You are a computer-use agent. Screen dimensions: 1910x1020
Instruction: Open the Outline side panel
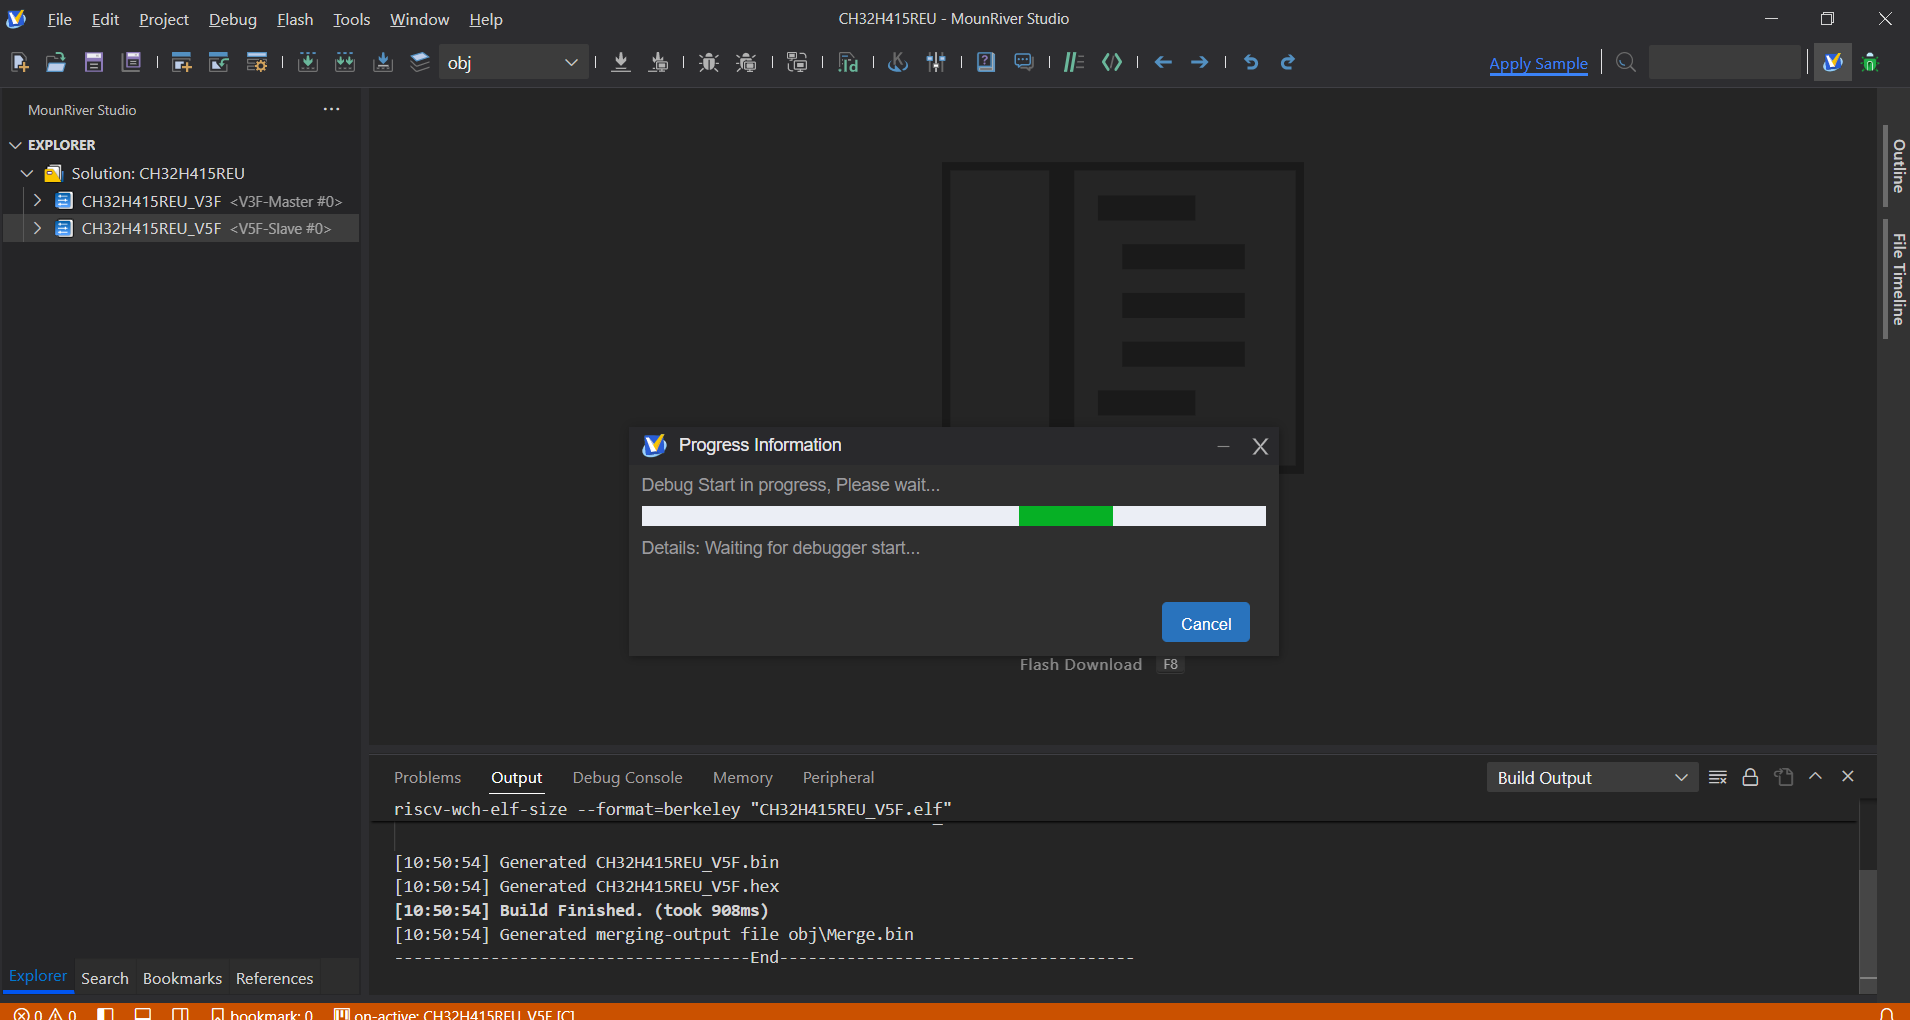(1898, 166)
